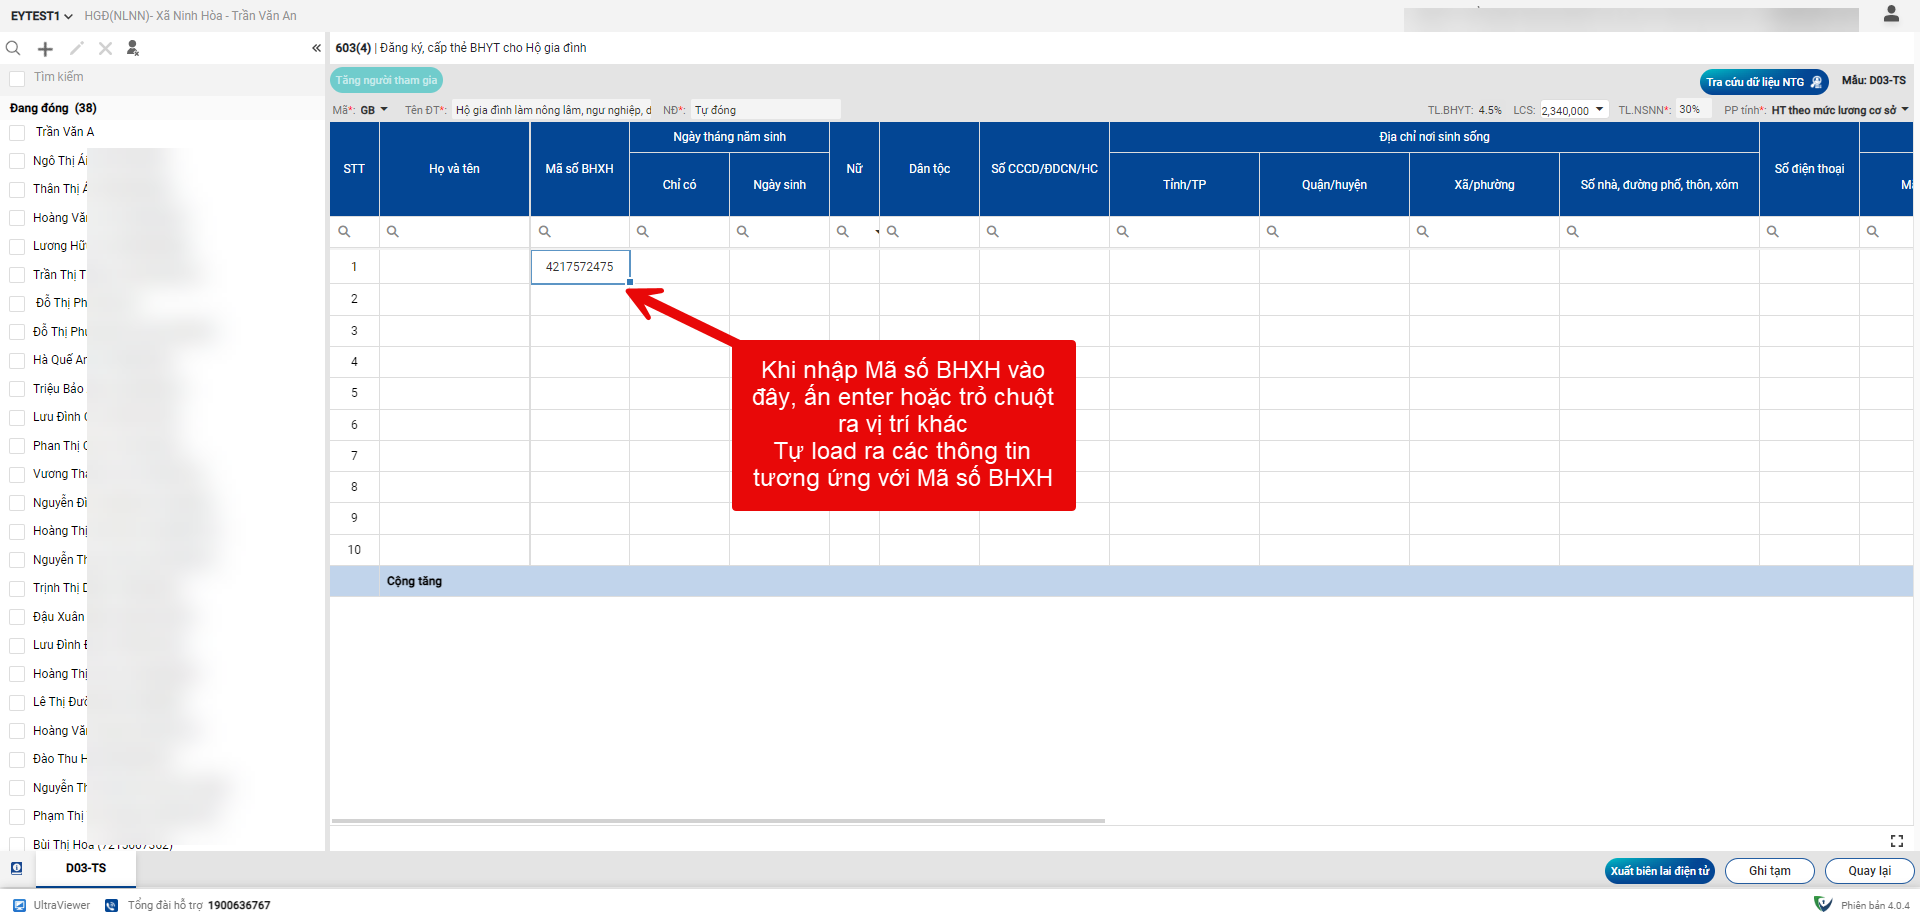
Task: Click the Họ và tên cell in row 1
Action: (454, 267)
